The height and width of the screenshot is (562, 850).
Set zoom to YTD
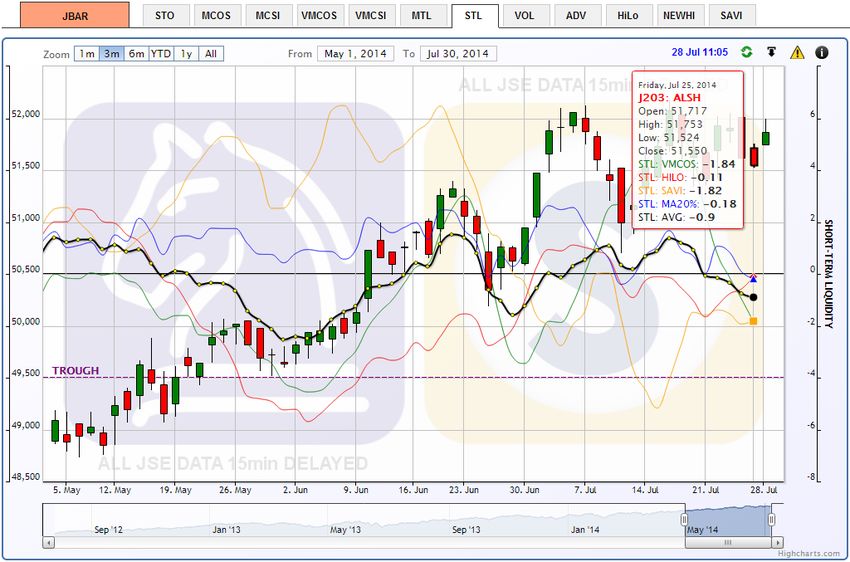161,54
